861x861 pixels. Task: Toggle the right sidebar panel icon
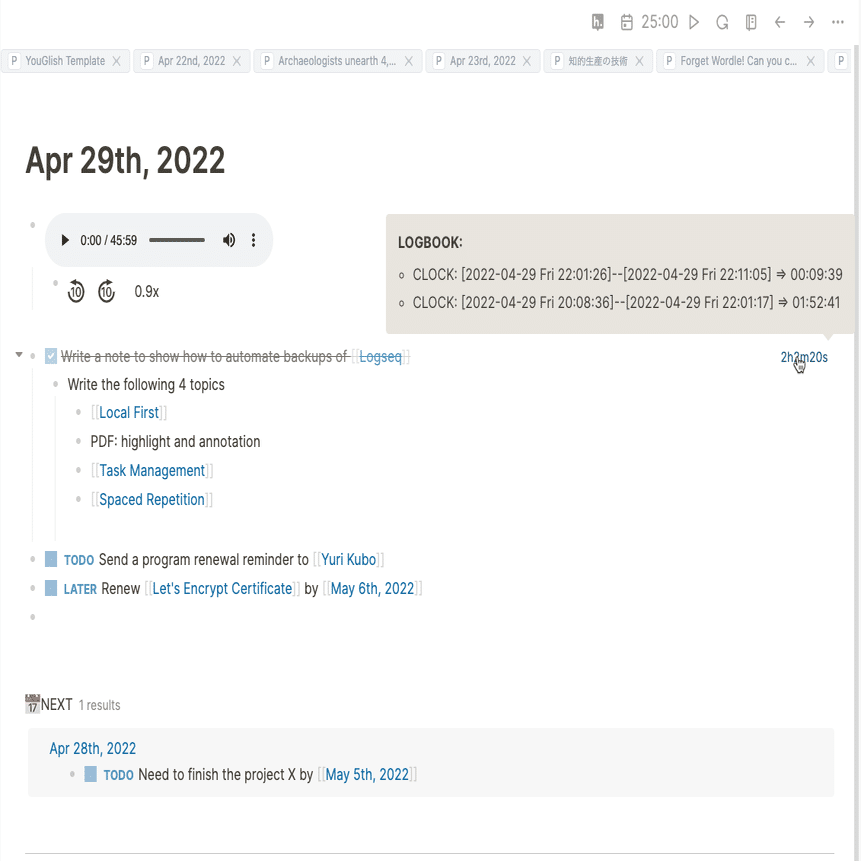(751, 22)
